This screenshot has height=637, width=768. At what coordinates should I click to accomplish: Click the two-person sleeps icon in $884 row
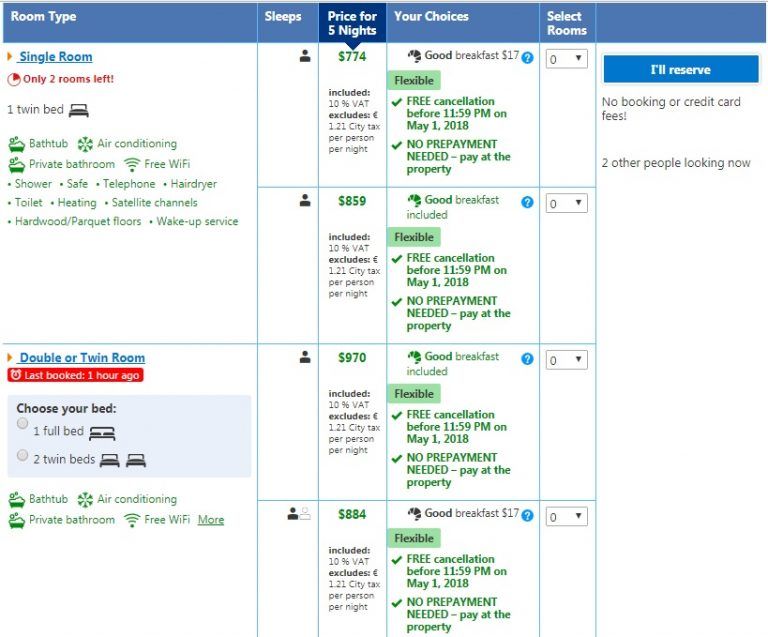[x=299, y=514]
